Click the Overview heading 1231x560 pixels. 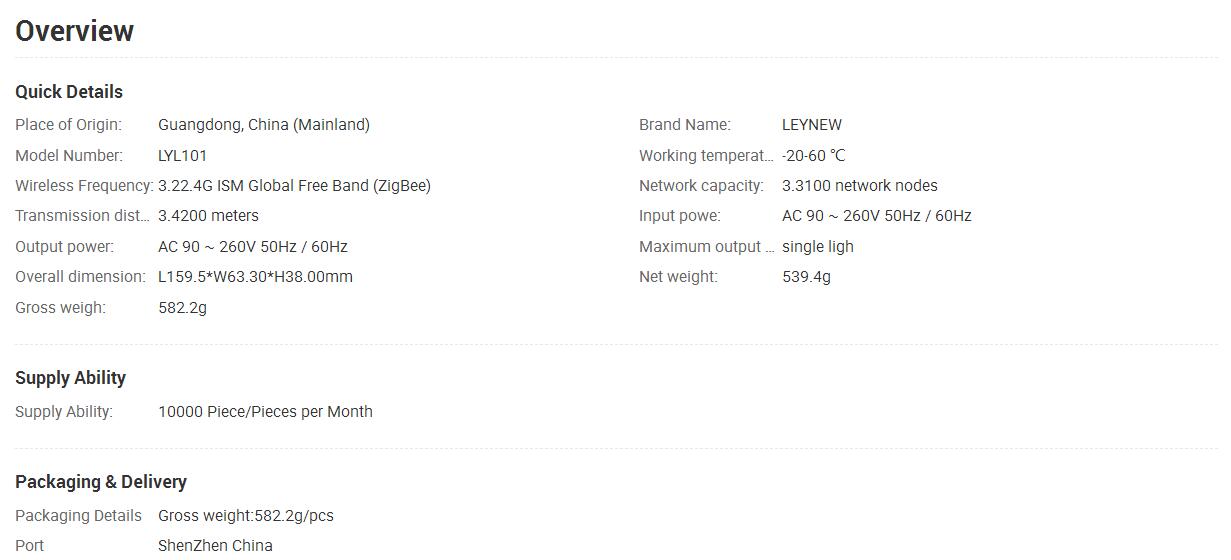click(x=74, y=31)
